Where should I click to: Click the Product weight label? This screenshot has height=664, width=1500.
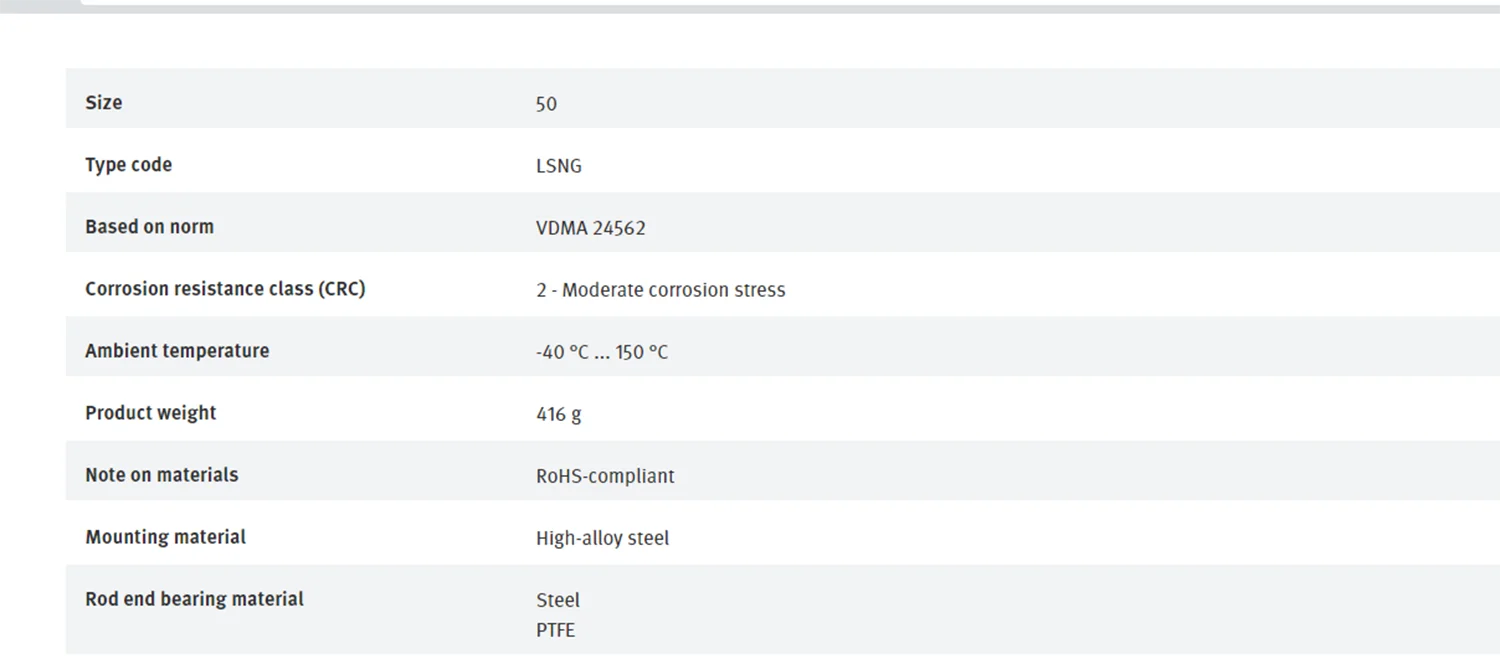(150, 413)
